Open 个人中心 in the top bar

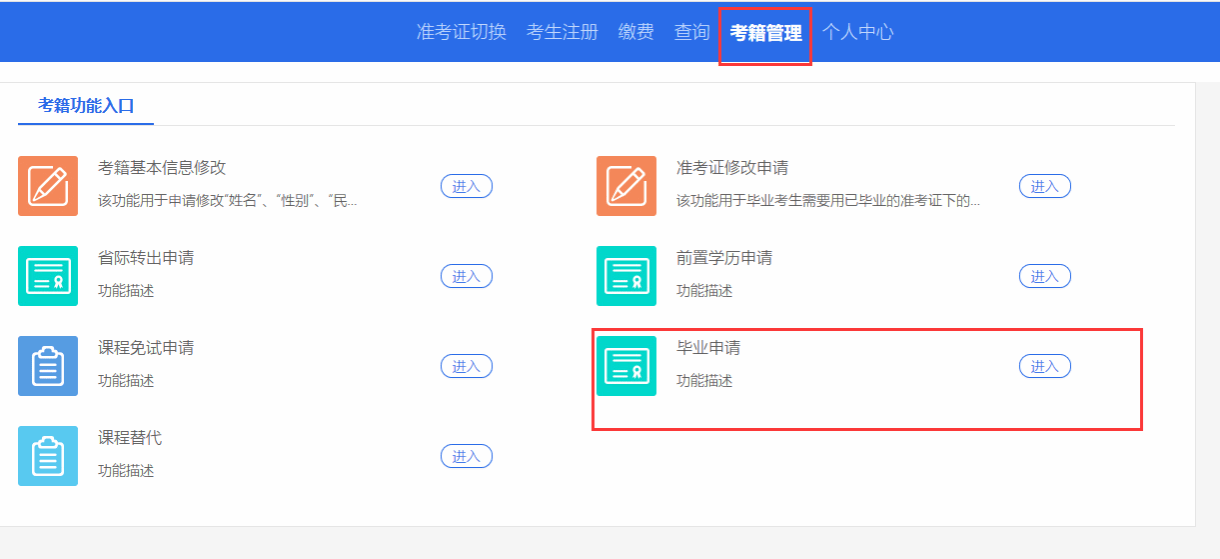coord(858,32)
